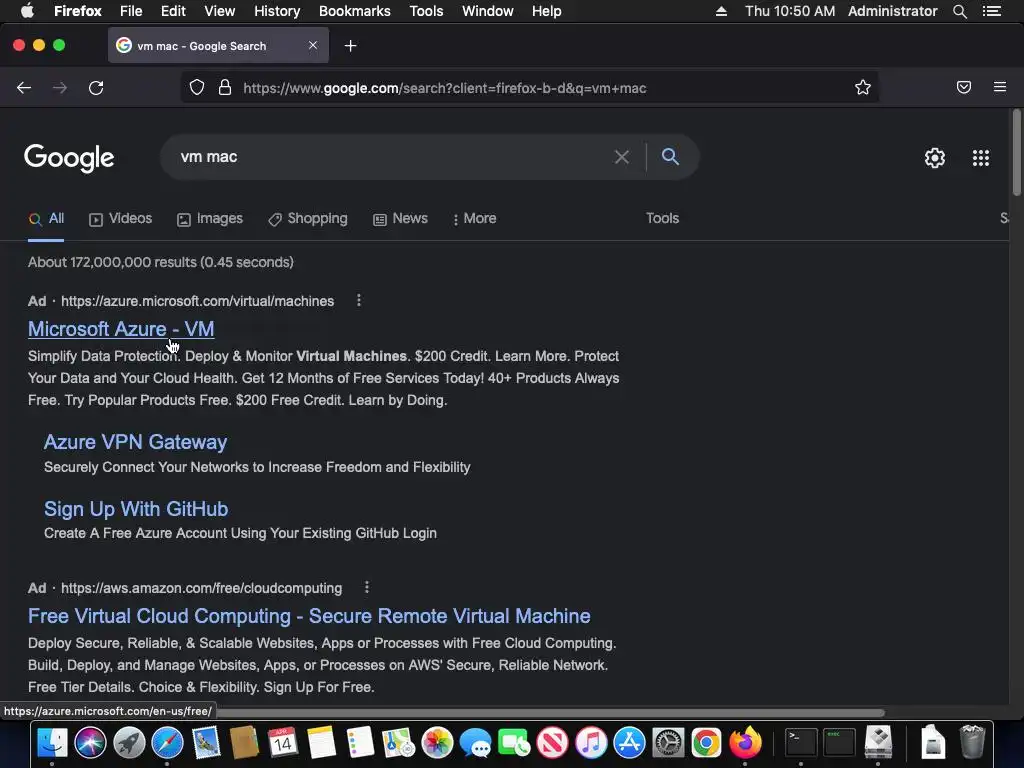Show site security padlock info
1024x768 pixels.
[x=225, y=88]
